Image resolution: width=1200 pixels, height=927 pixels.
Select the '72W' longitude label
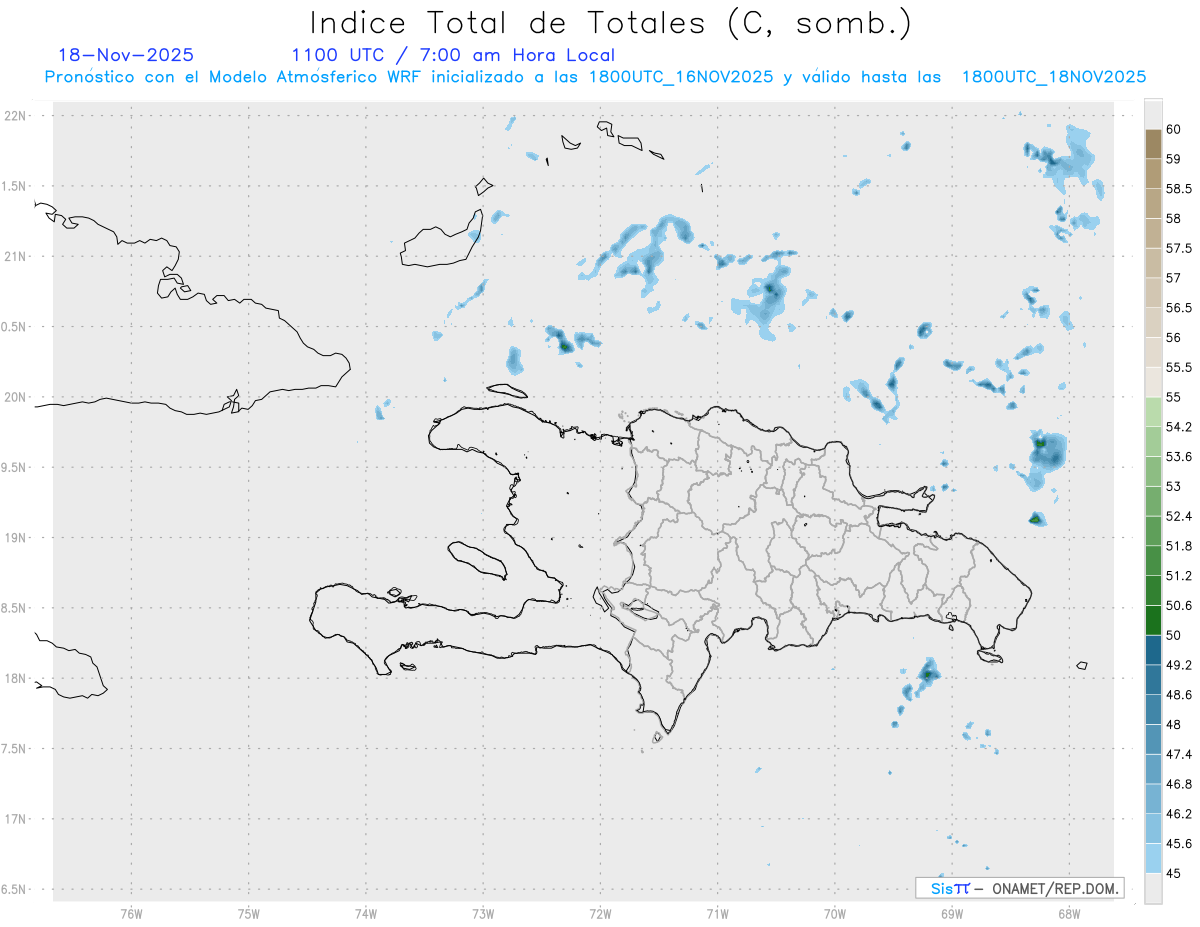(600, 913)
